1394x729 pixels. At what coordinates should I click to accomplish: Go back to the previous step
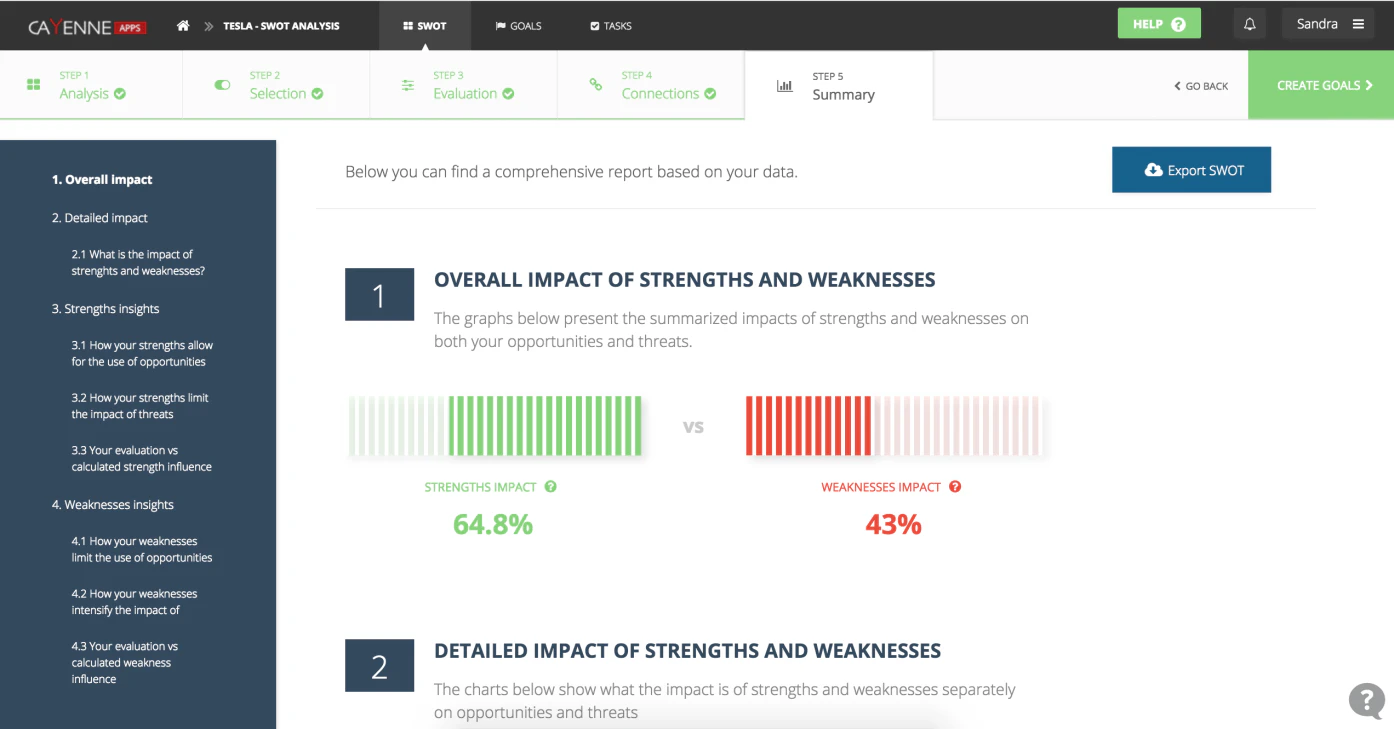pos(1201,86)
